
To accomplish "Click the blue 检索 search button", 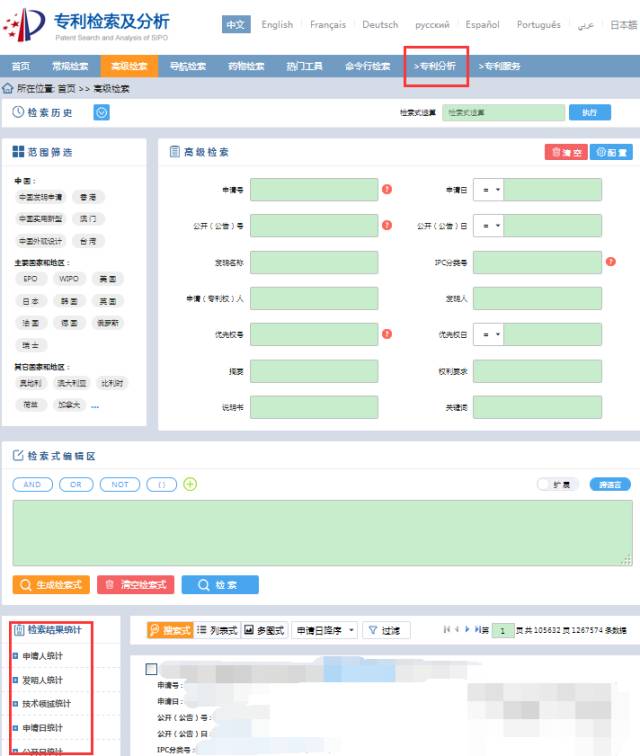I will [220, 585].
